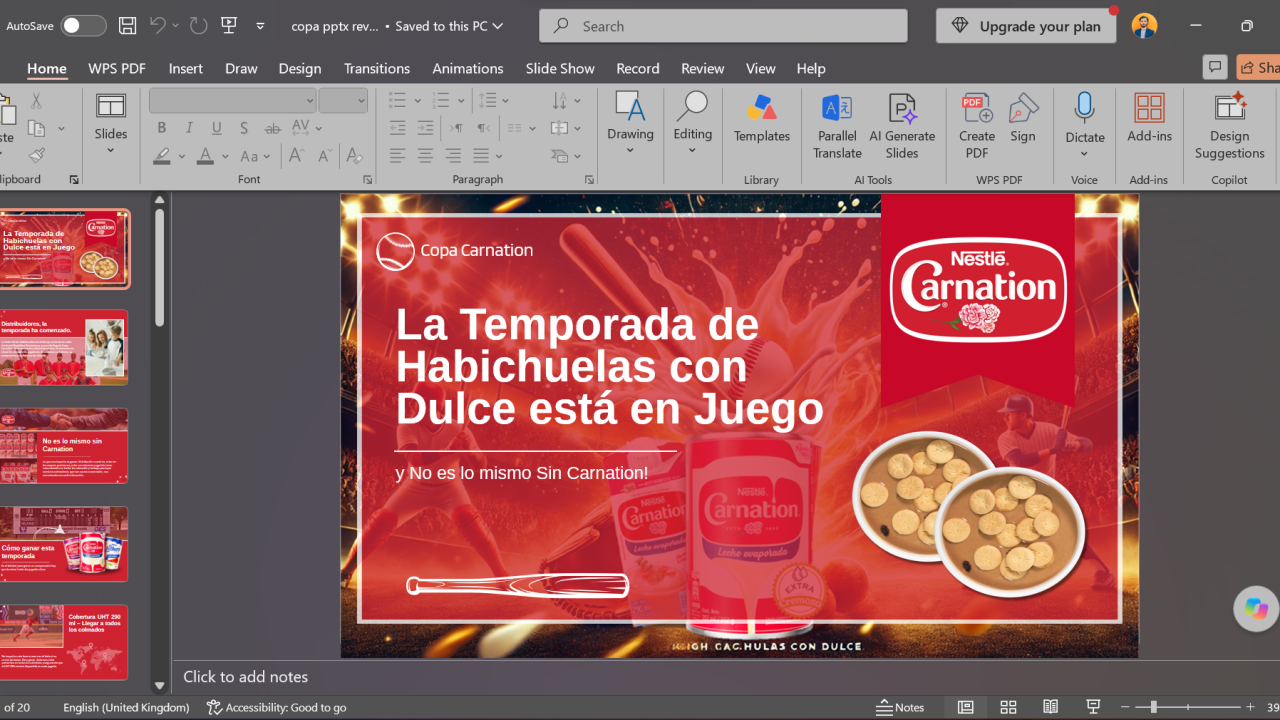
Task: Click the font color swatch button
Action: point(205,156)
